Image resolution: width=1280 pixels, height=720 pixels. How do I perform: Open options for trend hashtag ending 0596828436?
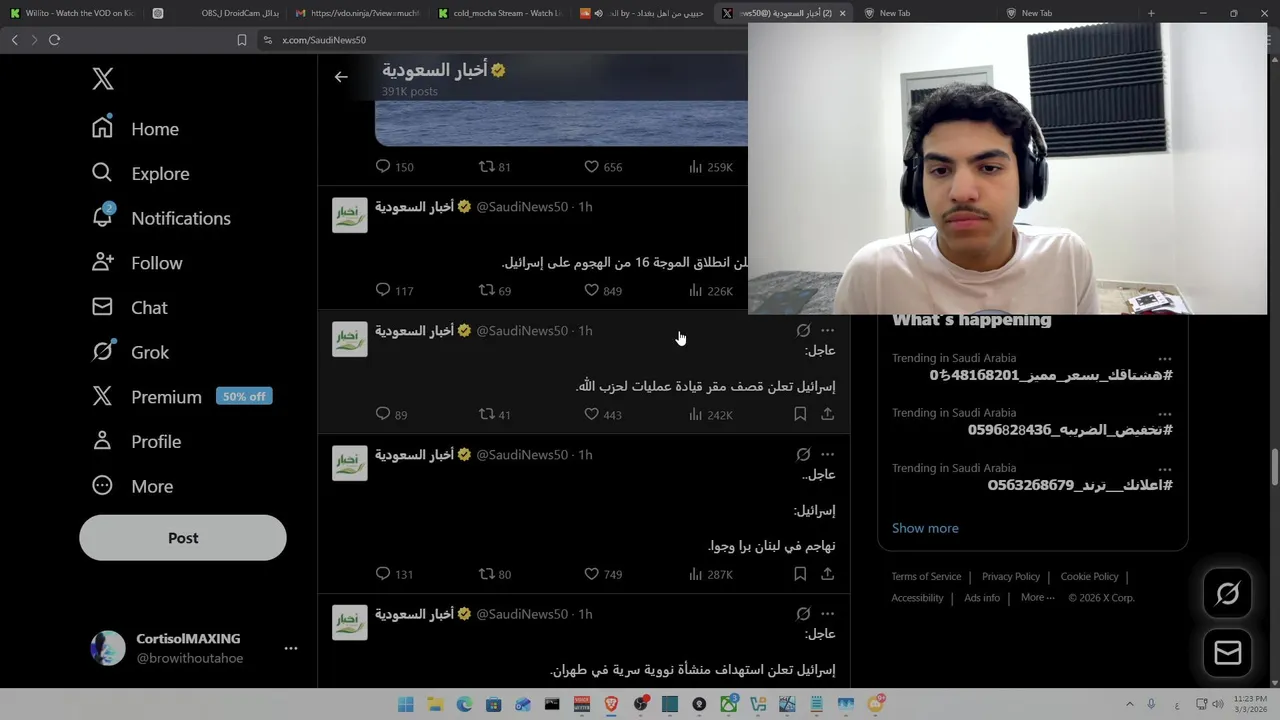tap(1165, 414)
